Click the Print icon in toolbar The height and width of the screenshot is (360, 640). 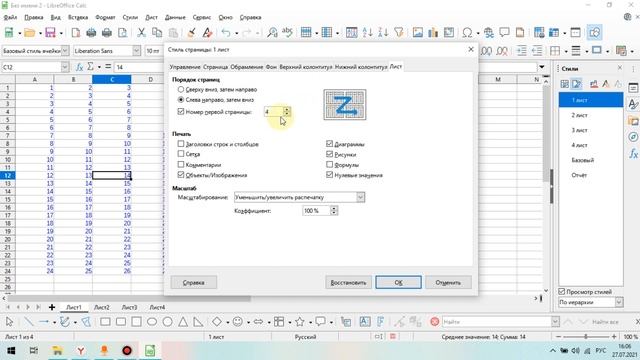tap(107, 33)
